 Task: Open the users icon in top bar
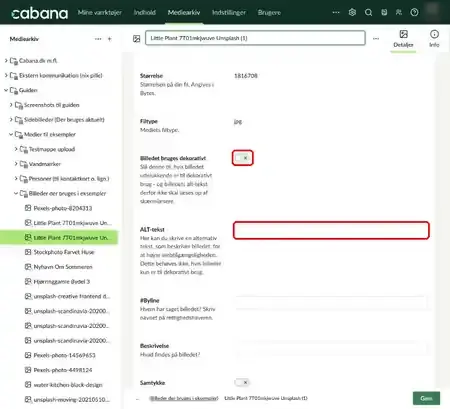click(399, 12)
